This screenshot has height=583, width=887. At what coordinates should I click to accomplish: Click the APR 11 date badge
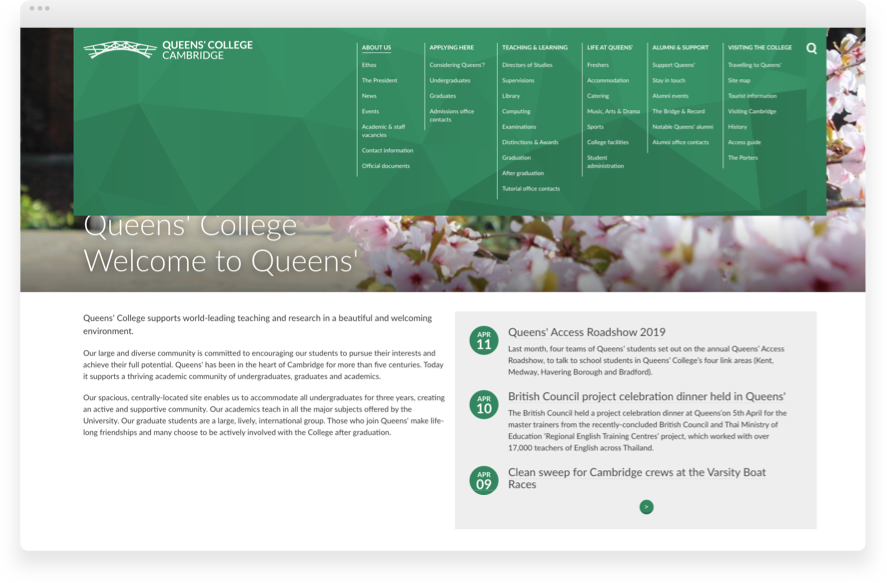click(484, 340)
